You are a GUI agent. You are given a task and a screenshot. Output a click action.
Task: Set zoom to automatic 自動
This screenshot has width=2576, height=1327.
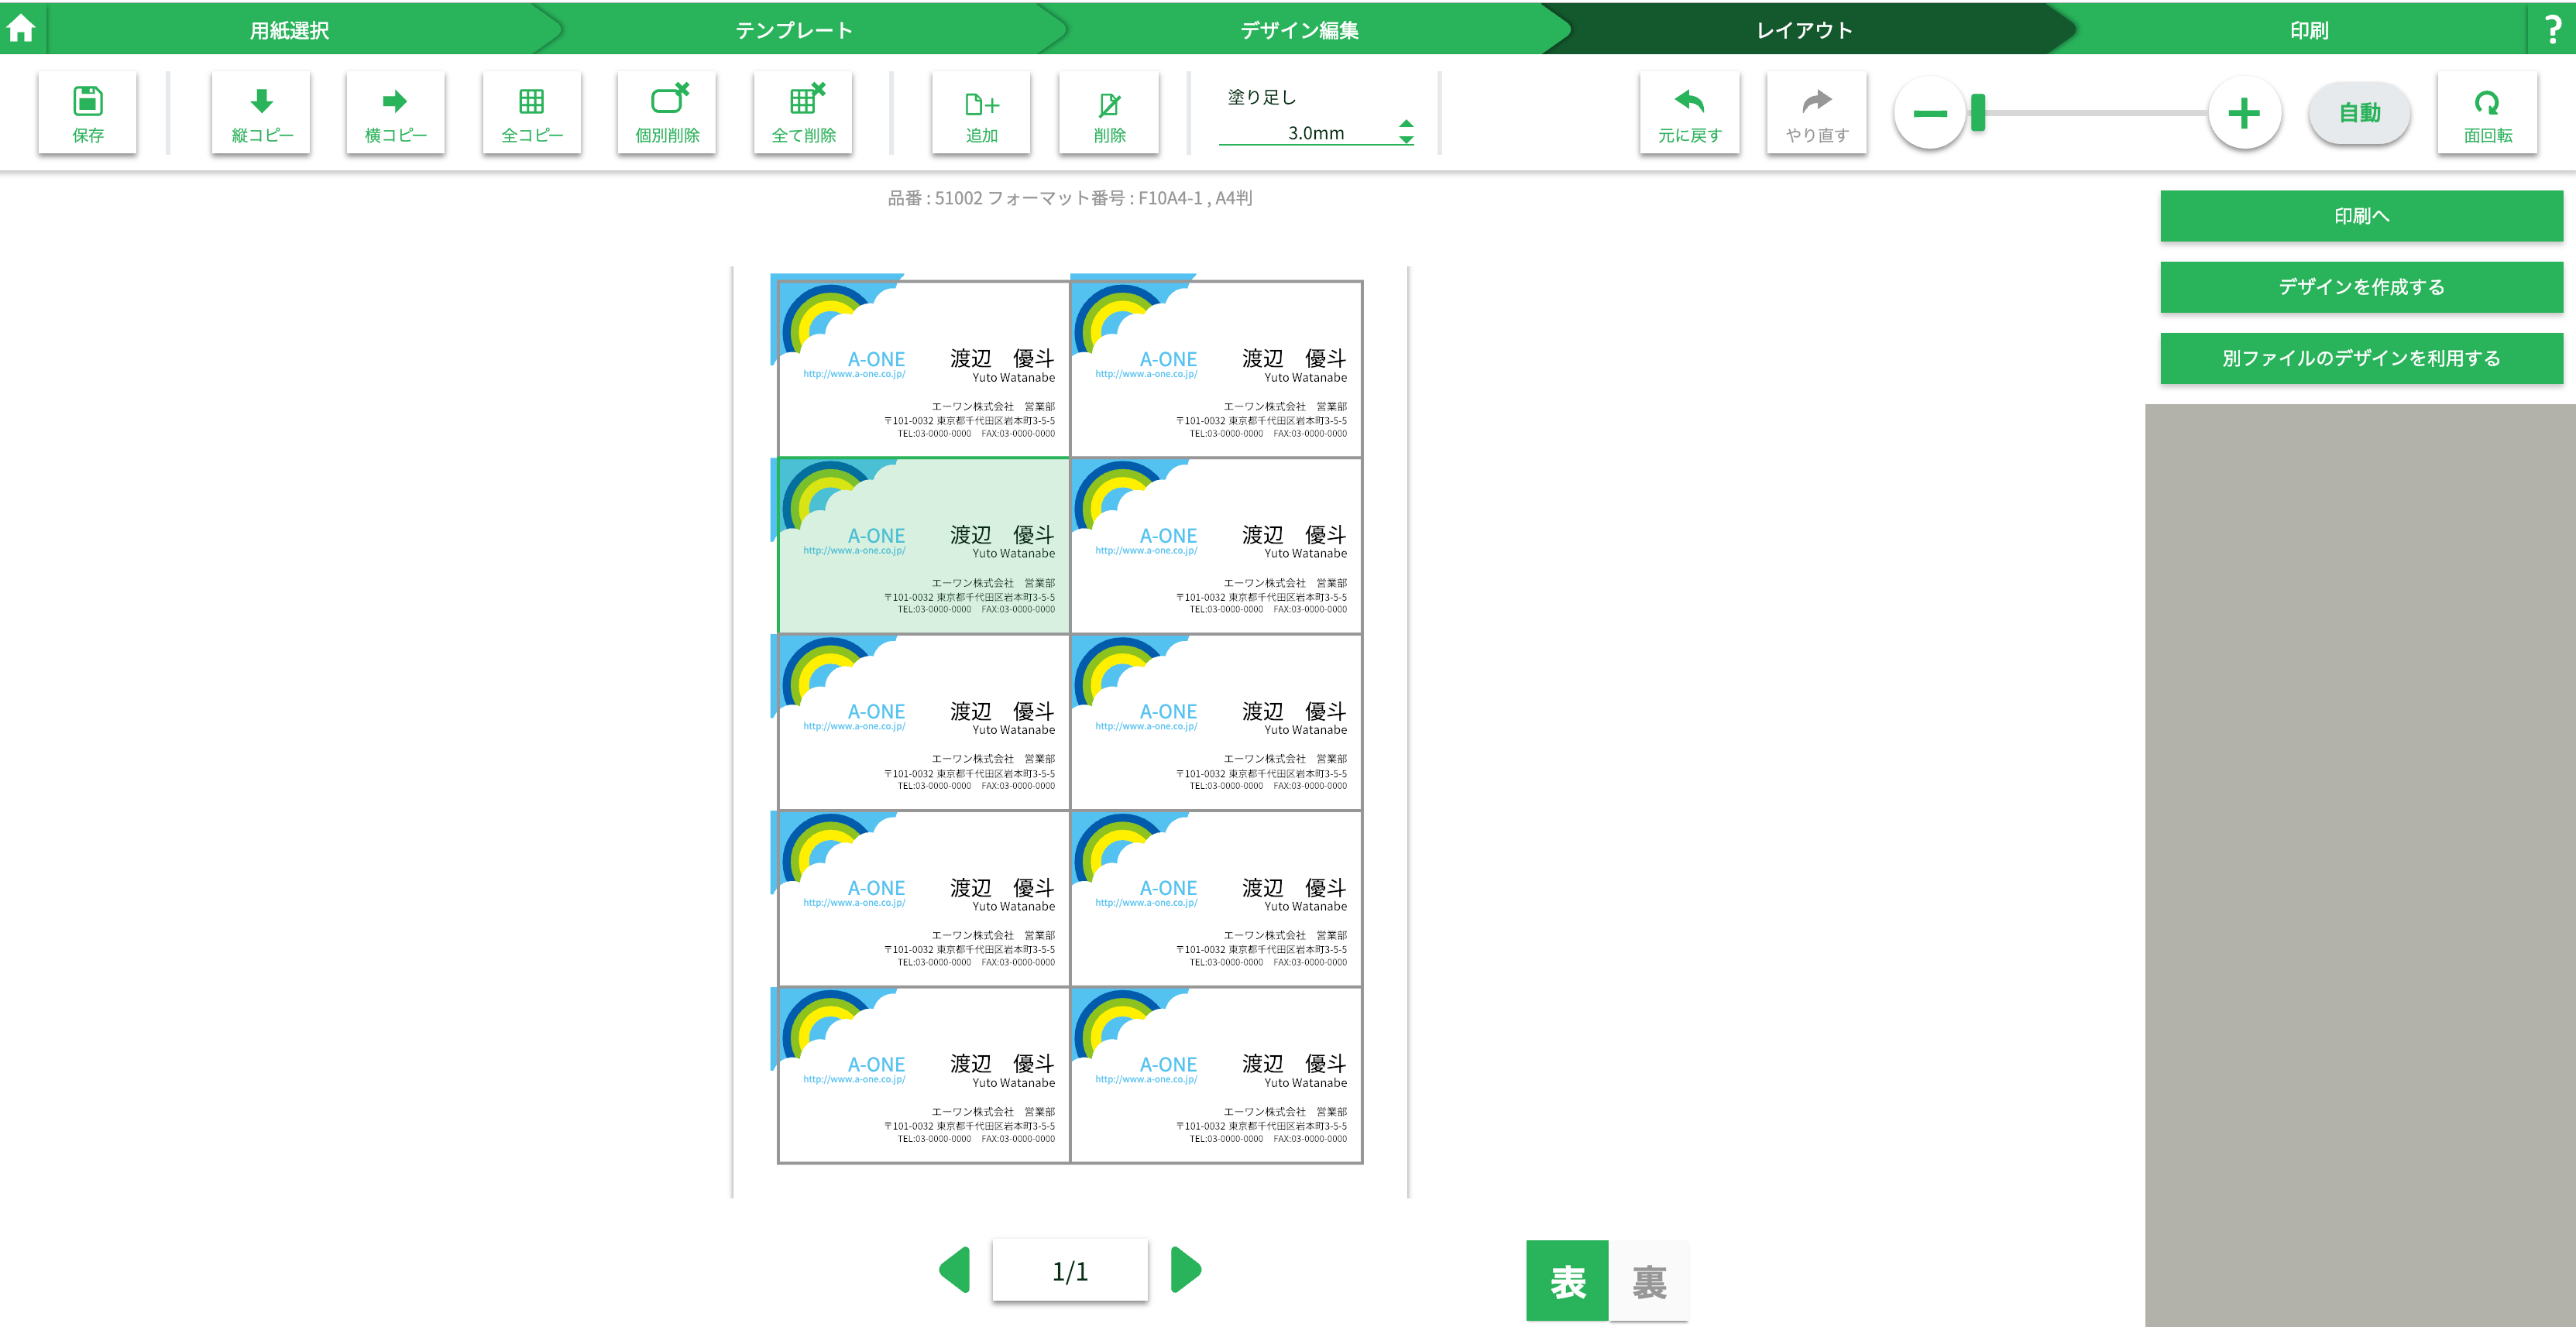[2360, 113]
